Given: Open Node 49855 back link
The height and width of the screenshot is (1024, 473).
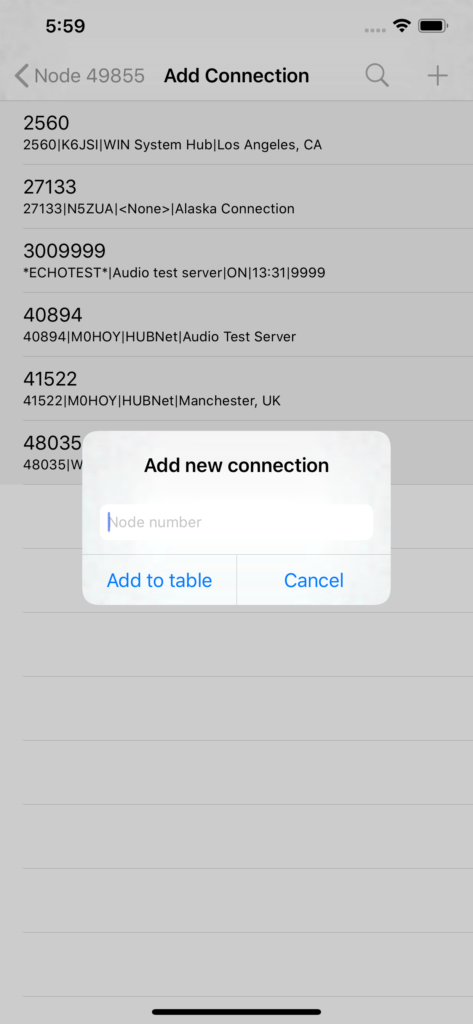Looking at the screenshot, I should click(89, 76).
